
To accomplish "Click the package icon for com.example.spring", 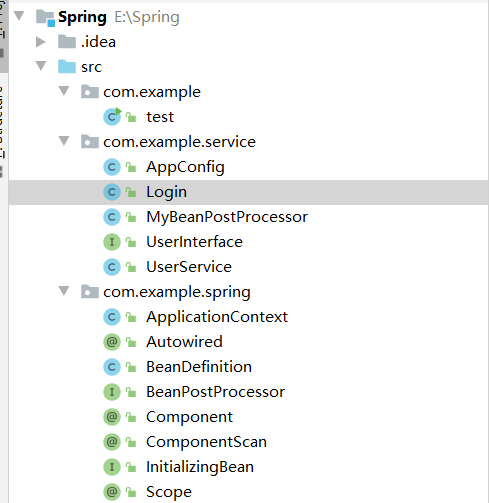I will pyautogui.click(x=90, y=292).
